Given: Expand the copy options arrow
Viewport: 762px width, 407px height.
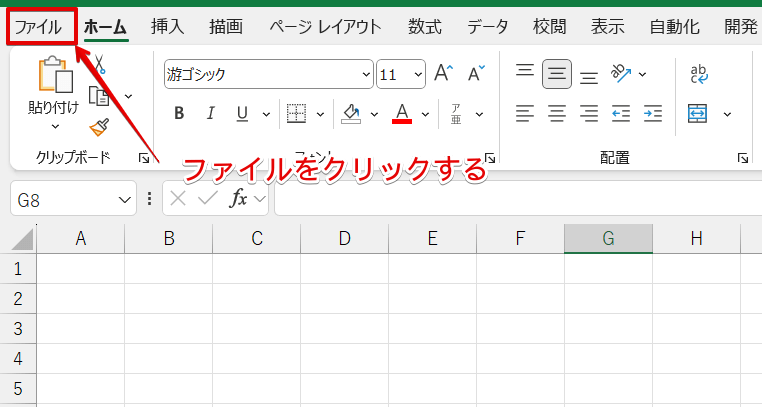Looking at the screenshot, I should [x=128, y=96].
